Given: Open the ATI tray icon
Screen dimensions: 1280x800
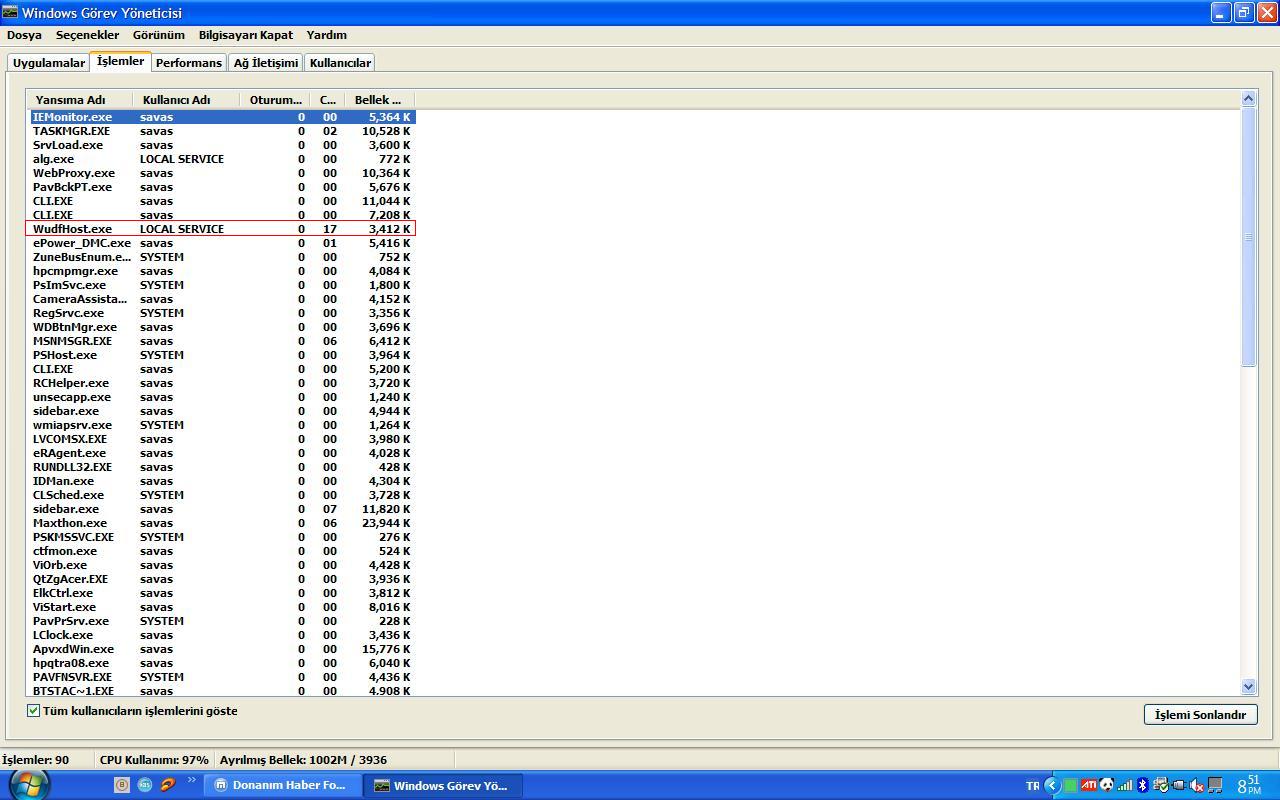Looking at the screenshot, I should coord(1089,785).
